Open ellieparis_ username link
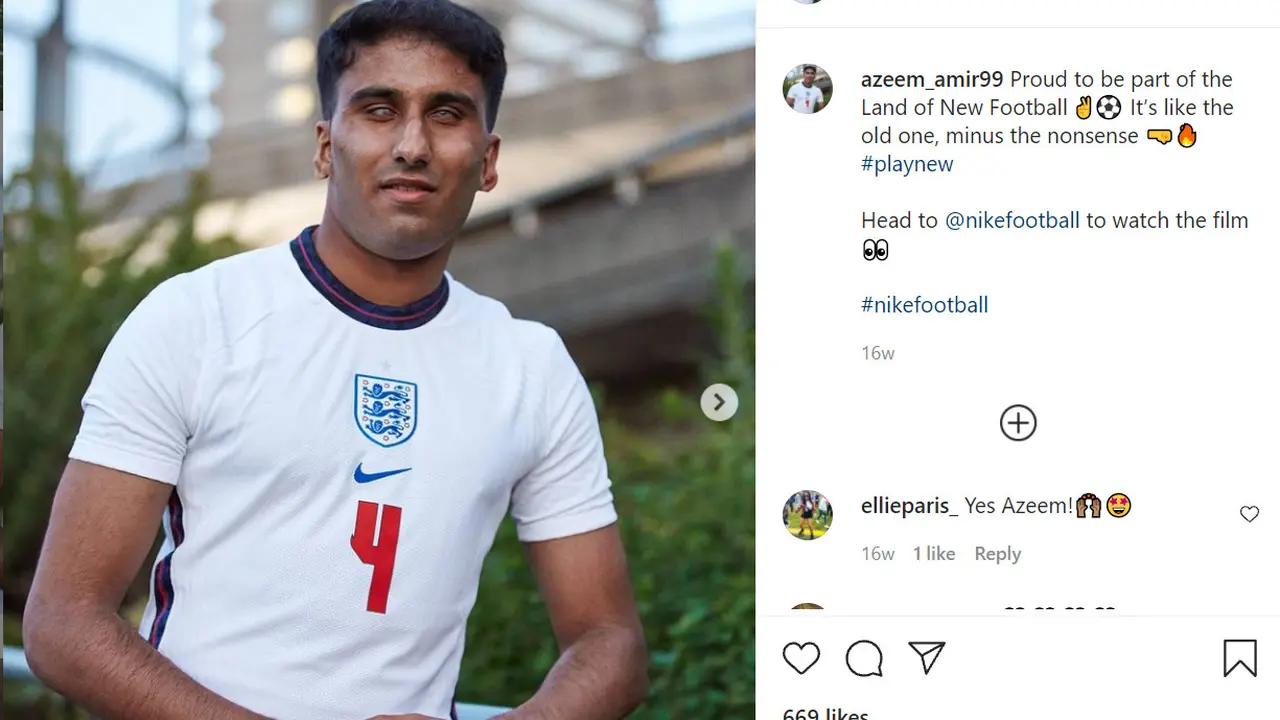This screenshot has height=720, width=1280. (x=909, y=506)
